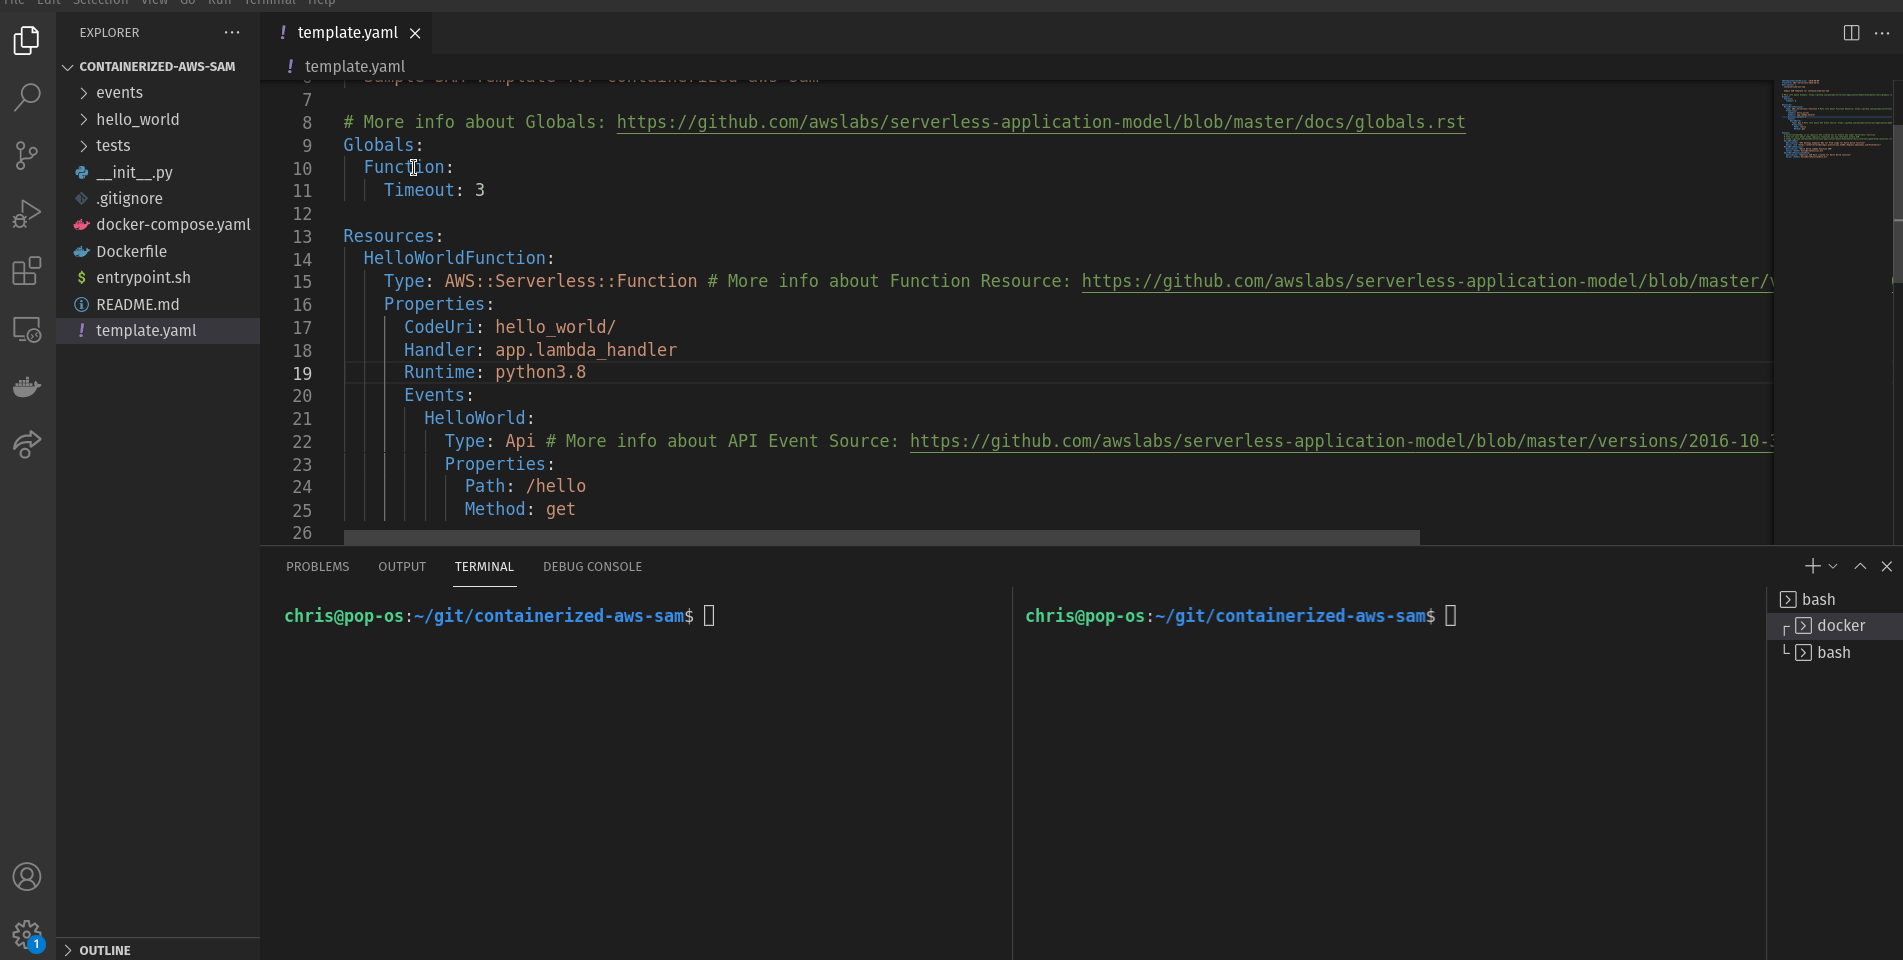Click the editor horizontal scrollbar
This screenshot has width=1903, height=960.
[881, 538]
